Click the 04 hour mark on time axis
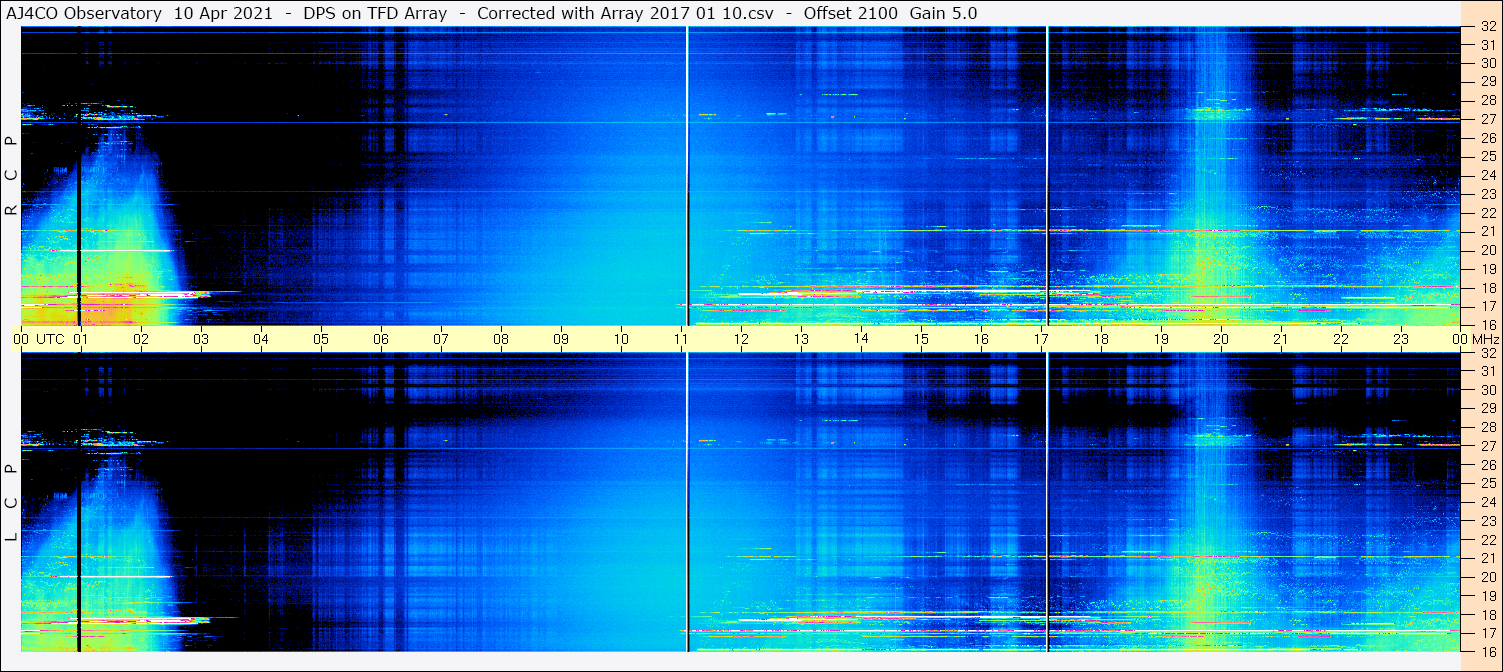The height and width of the screenshot is (672, 1503). point(261,339)
